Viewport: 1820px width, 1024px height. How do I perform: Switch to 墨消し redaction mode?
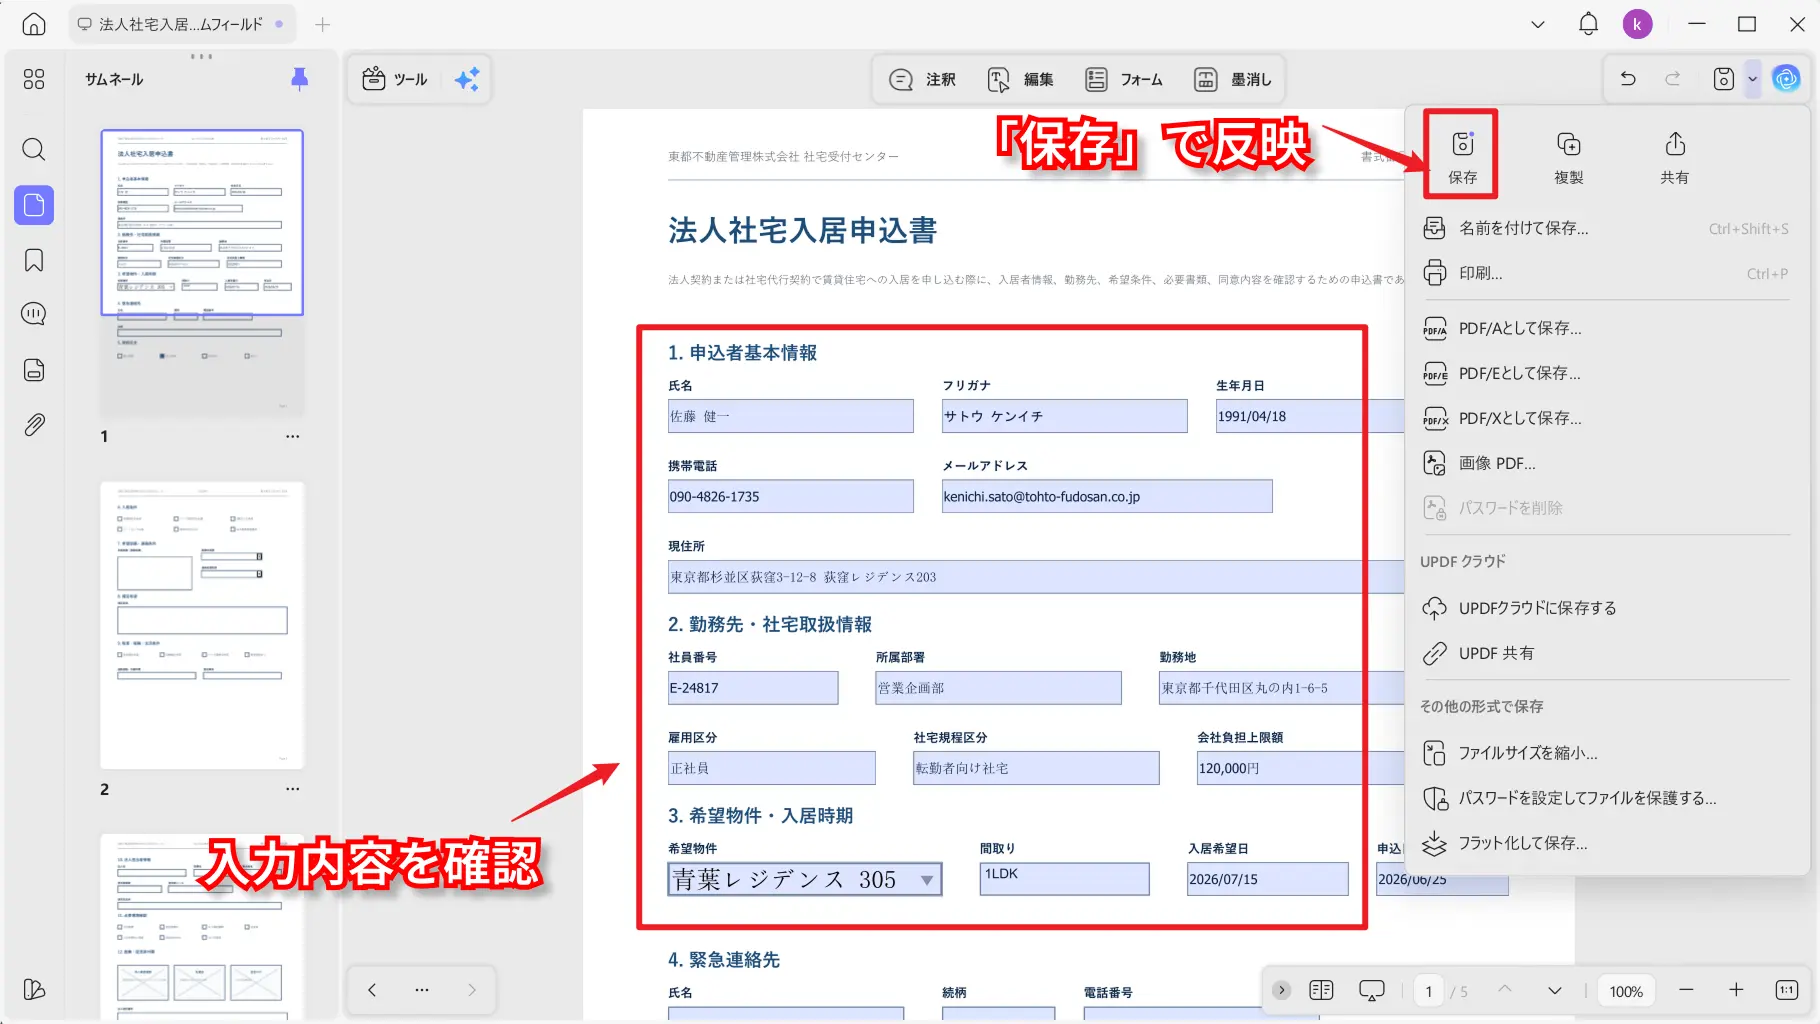click(x=1233, y=79)
